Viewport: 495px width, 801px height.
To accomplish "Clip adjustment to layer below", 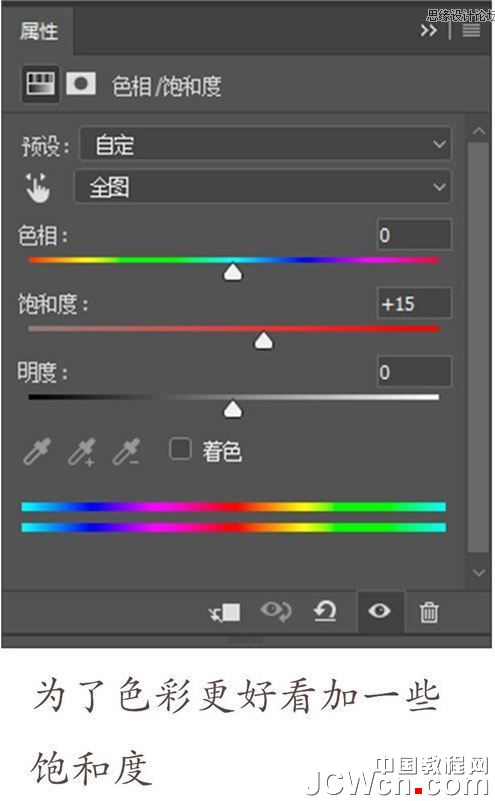I will tap(225, 612).
